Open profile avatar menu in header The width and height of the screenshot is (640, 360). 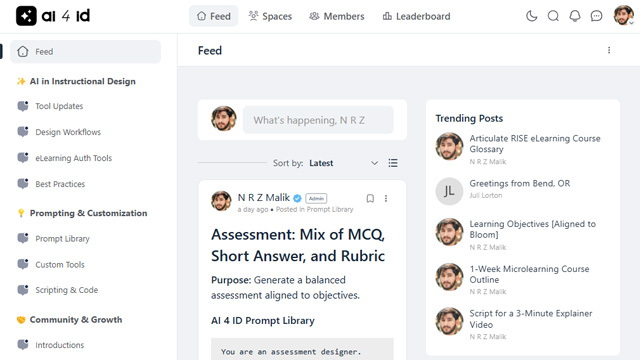pyautogui.click(x=624, y=16)
